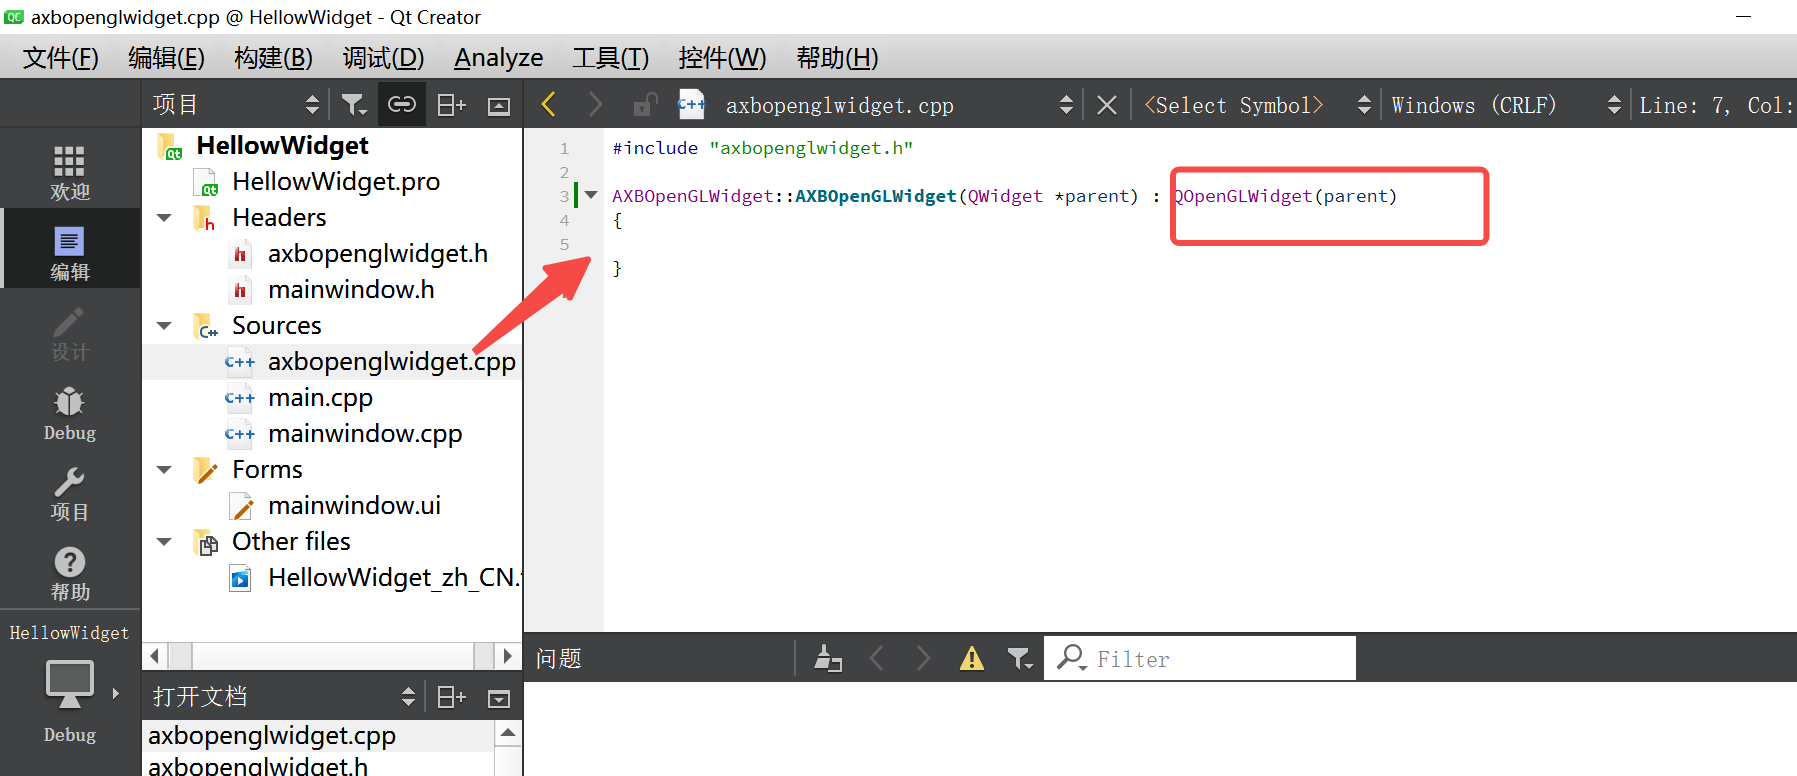Screen dimensions: 1797x776
Task: Click the Filter input in issues pane
Action: pyautogui.click(x=1200, y=658)
